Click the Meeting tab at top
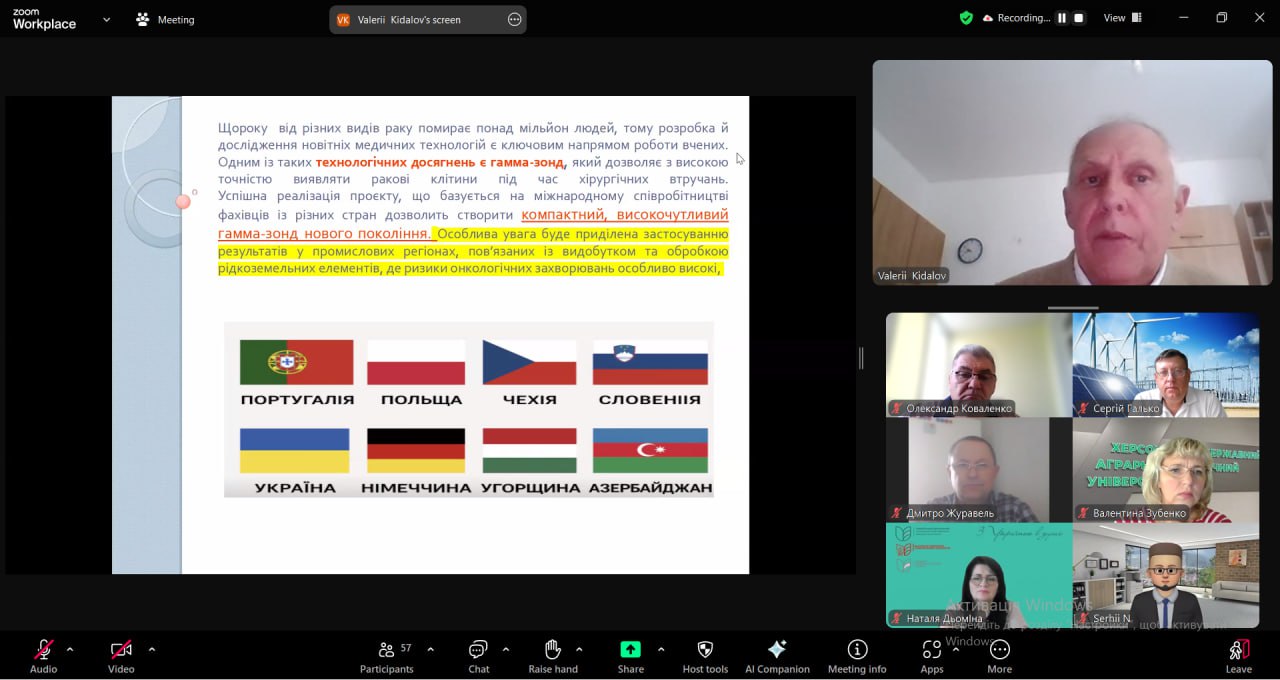 coord(166,19)
